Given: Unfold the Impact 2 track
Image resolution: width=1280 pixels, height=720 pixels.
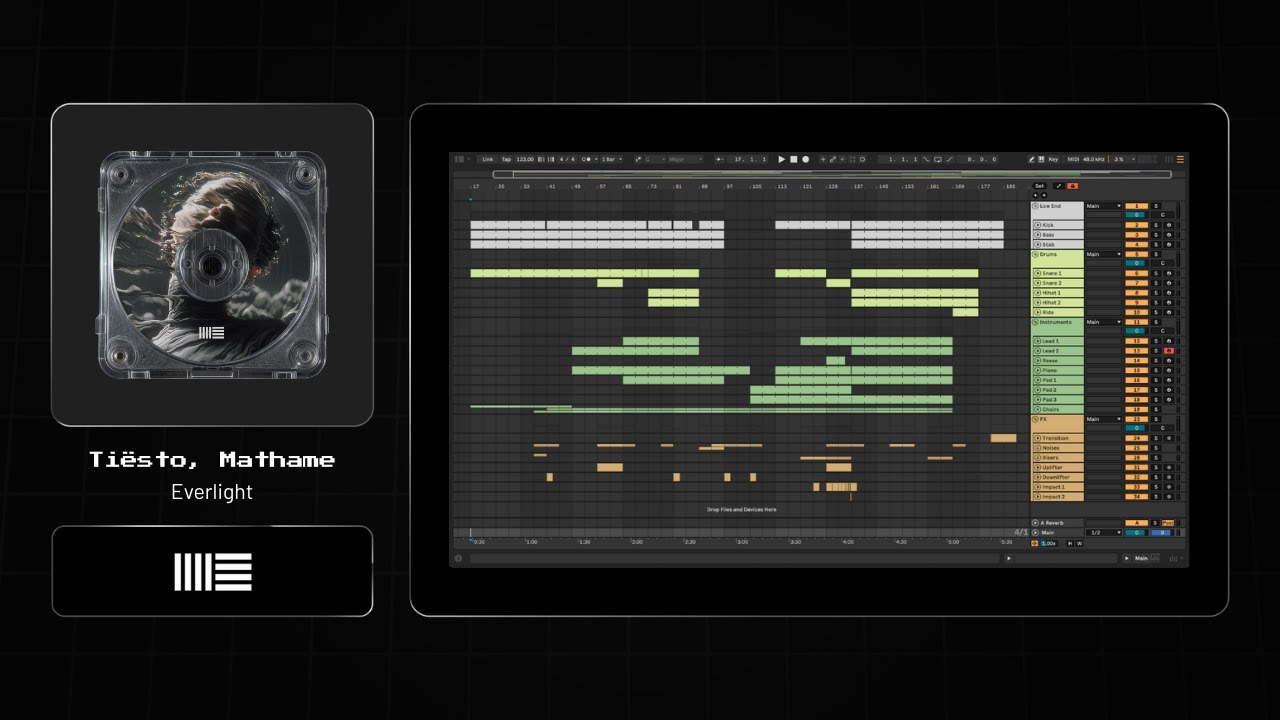Looking at the screenshot, I should pos(1038,497).
